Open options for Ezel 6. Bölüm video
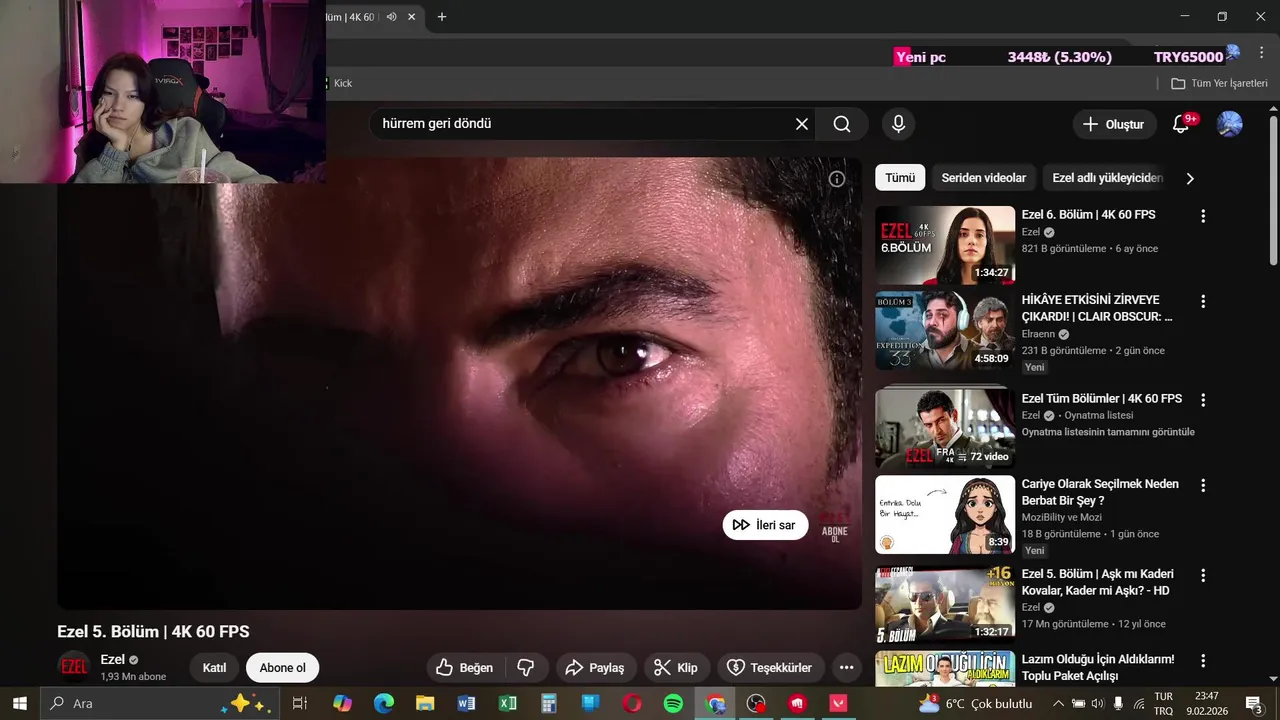 1203,216
